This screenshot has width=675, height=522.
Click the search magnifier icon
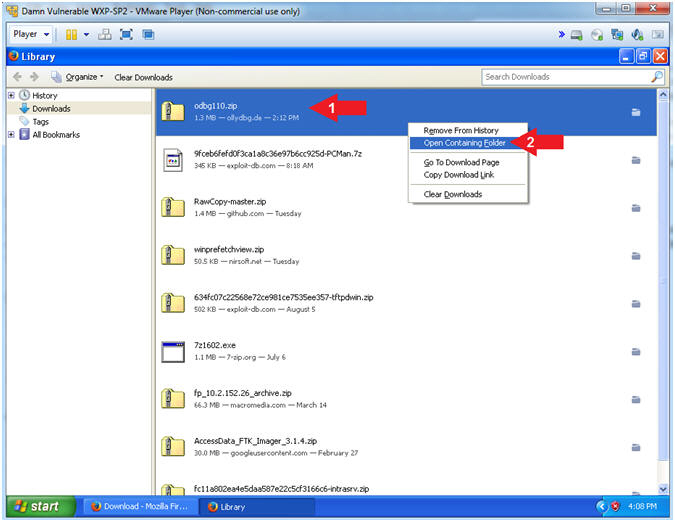coord(657,77)
